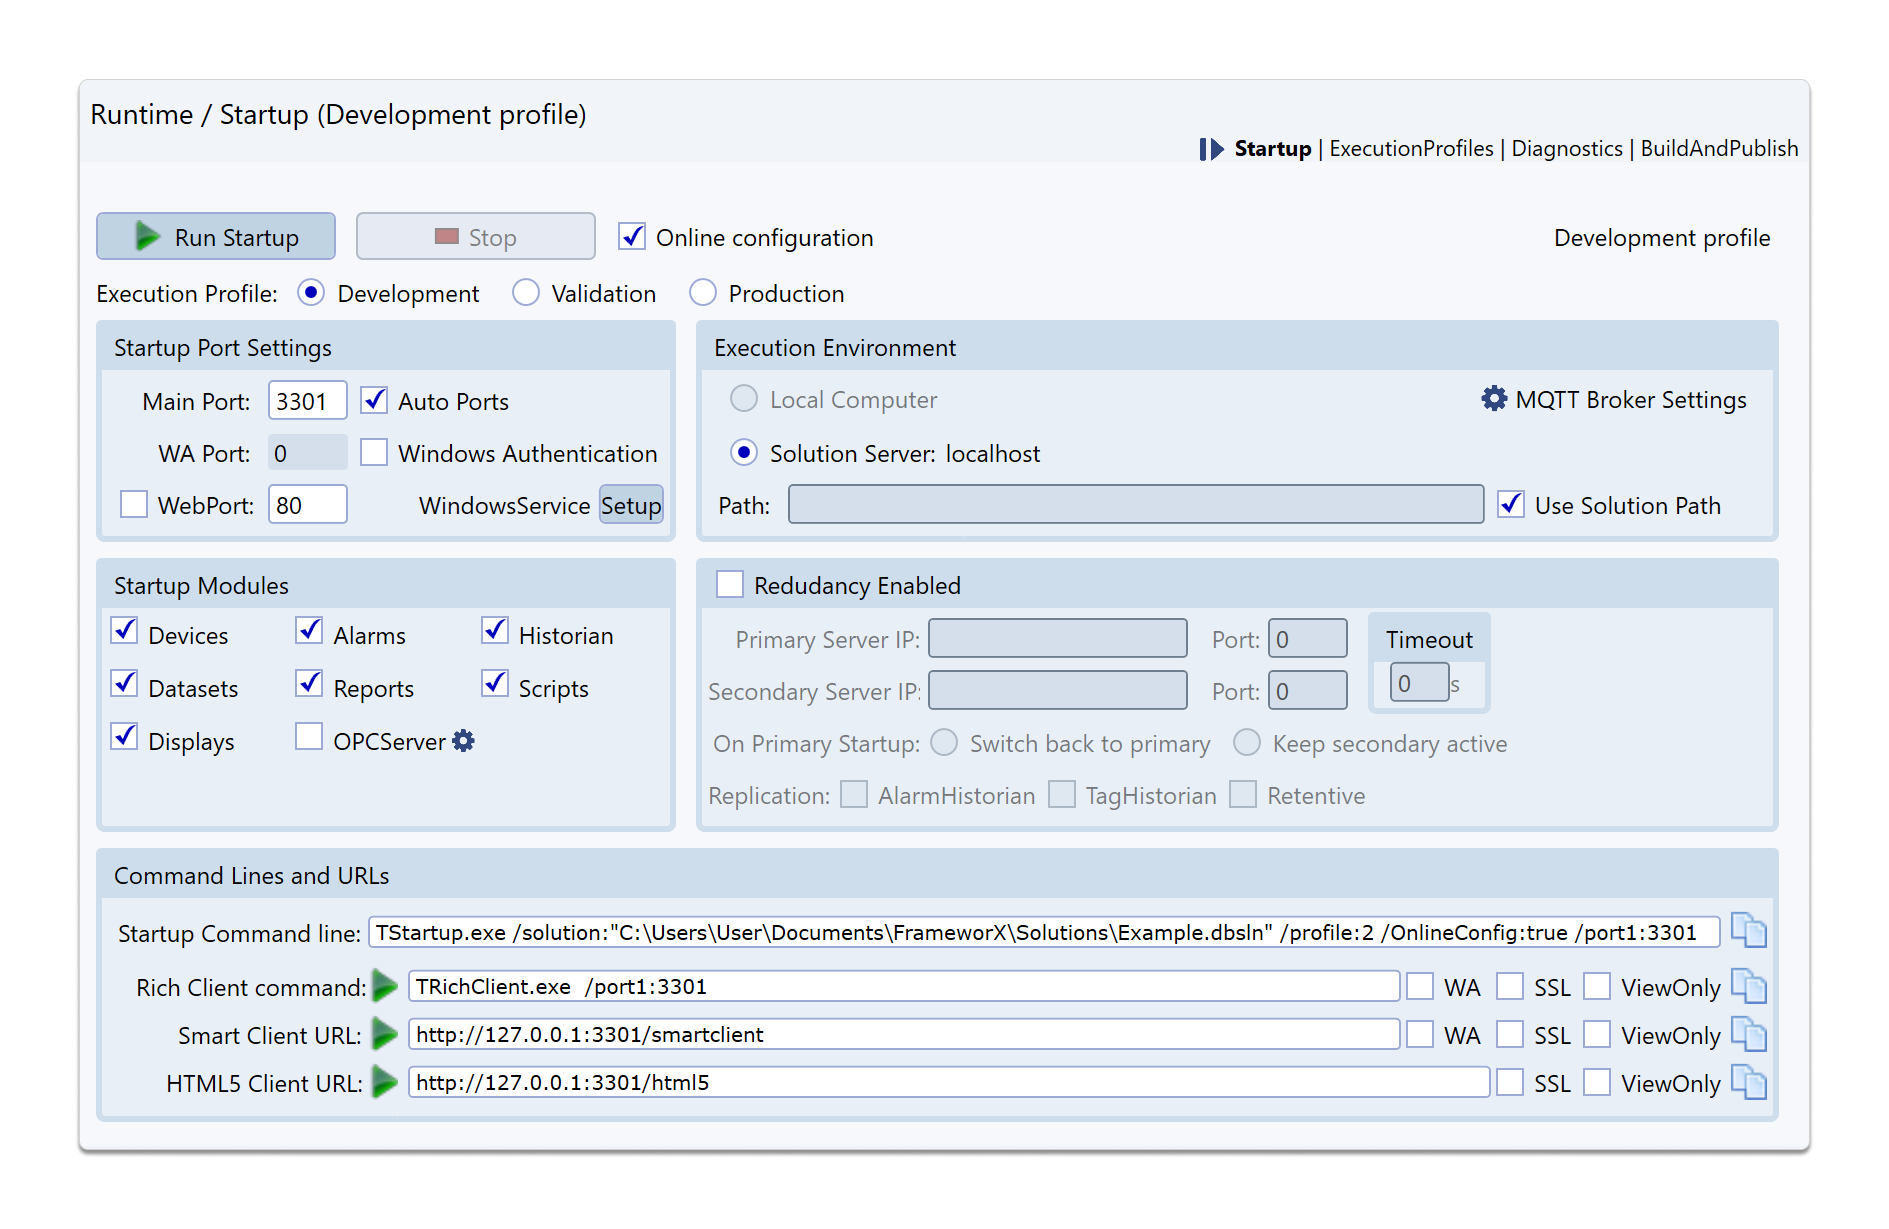Click the WindowsService Setup button
Image resolution: width=1889 pixels, height=1229 pixels.
pos(631,505)
